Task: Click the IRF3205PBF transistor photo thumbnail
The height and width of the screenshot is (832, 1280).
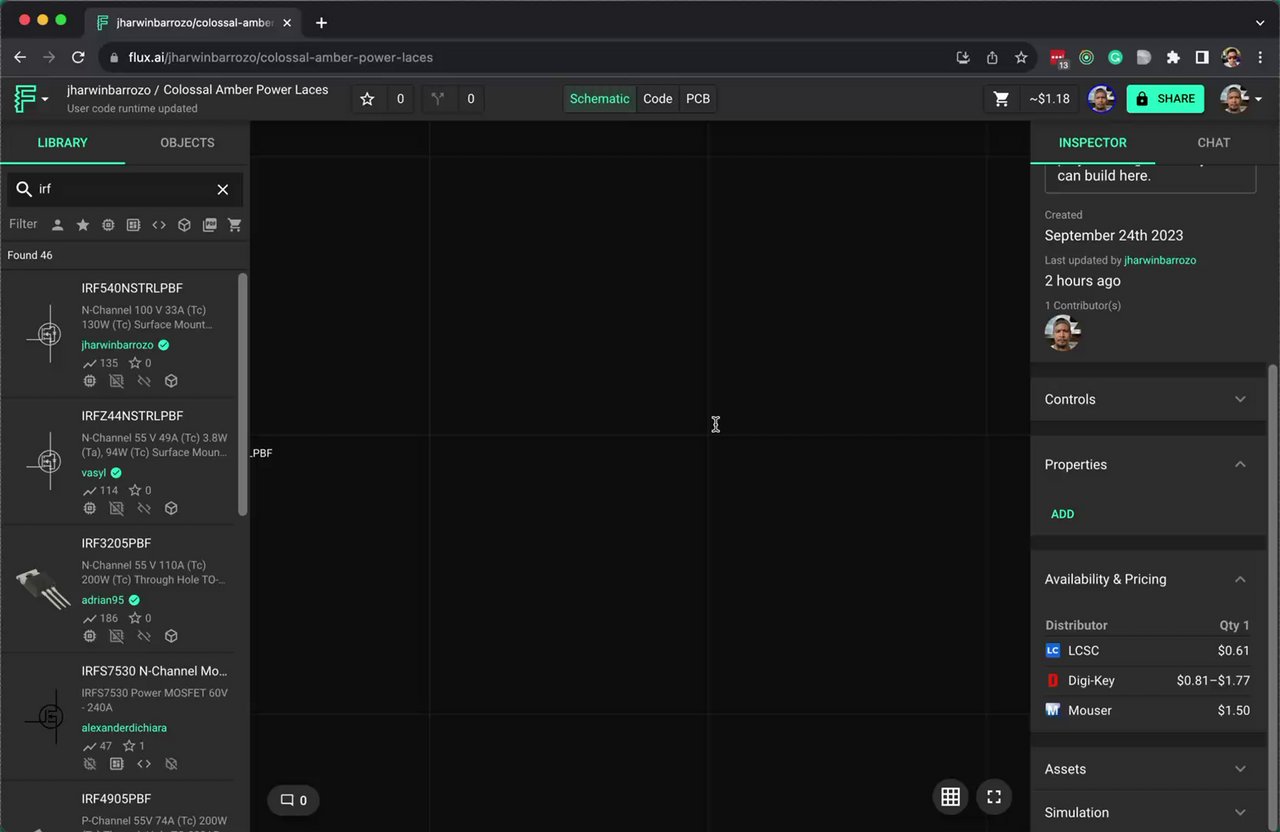Action: coord(43,588)
